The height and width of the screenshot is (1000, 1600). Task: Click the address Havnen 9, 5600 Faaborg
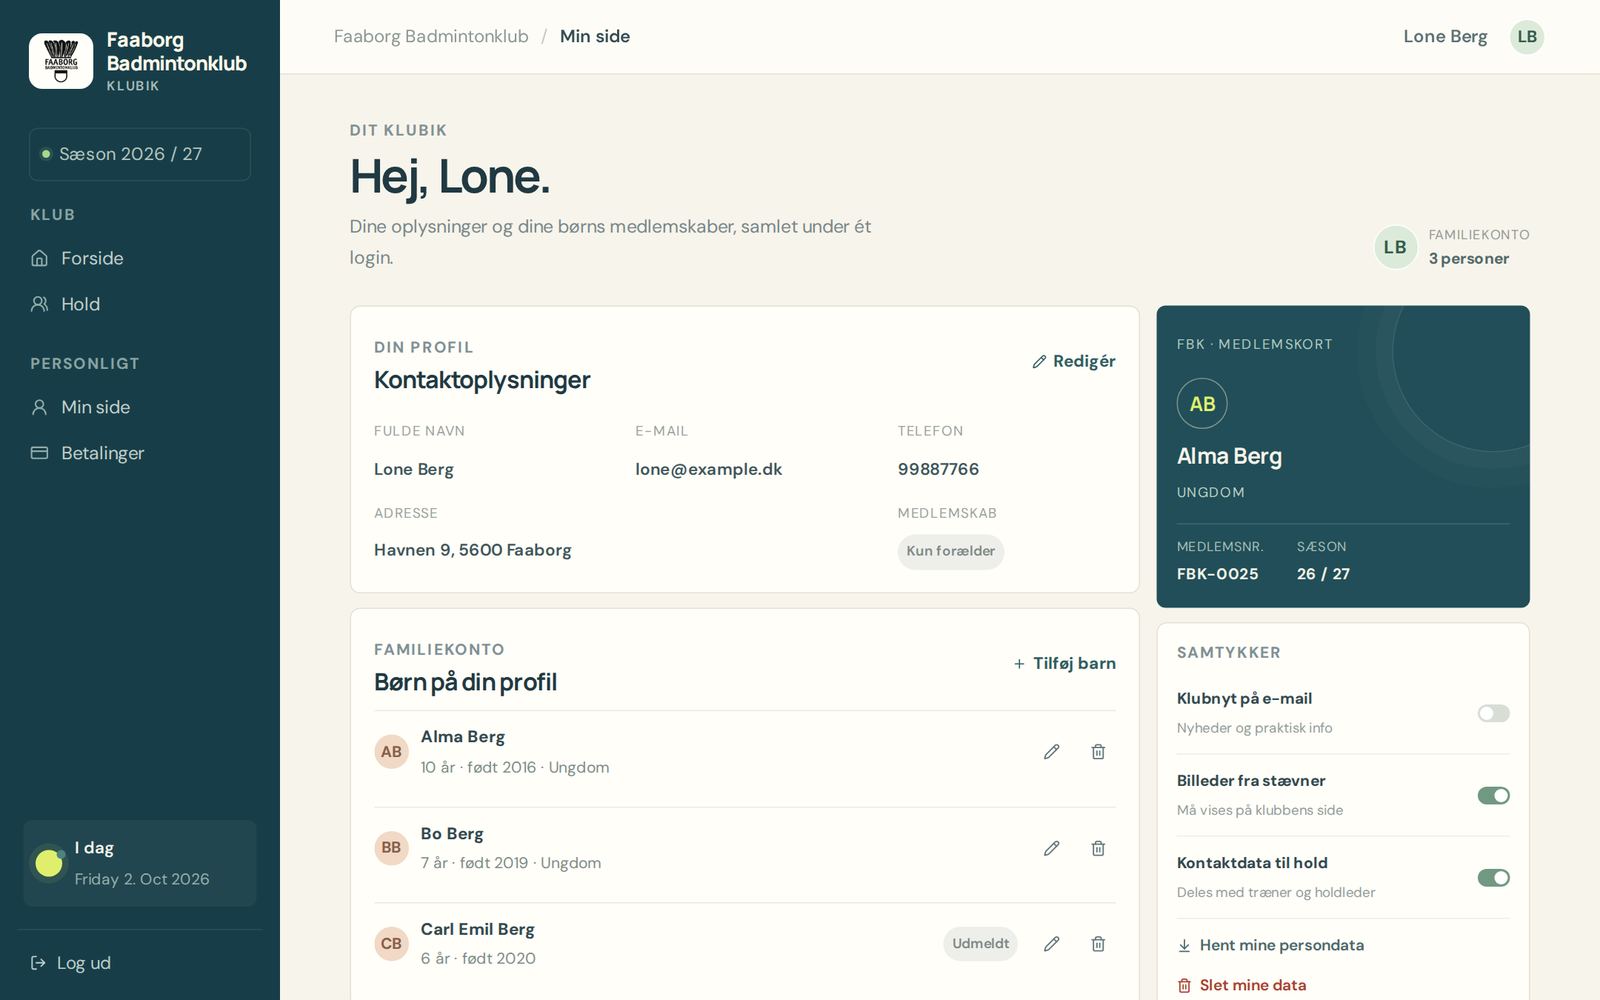tap(473, 550)
